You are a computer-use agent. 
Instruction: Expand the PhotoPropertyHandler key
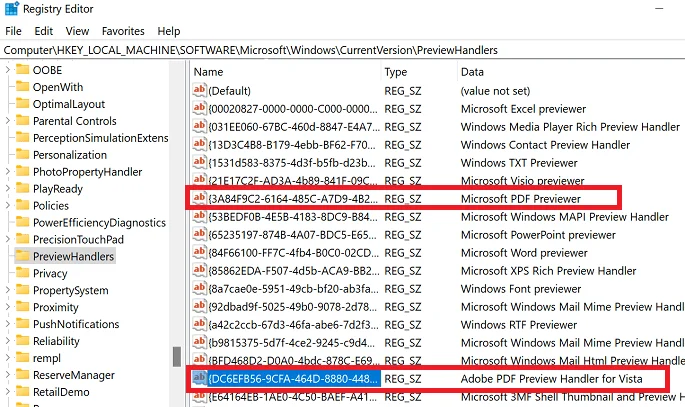7,172
